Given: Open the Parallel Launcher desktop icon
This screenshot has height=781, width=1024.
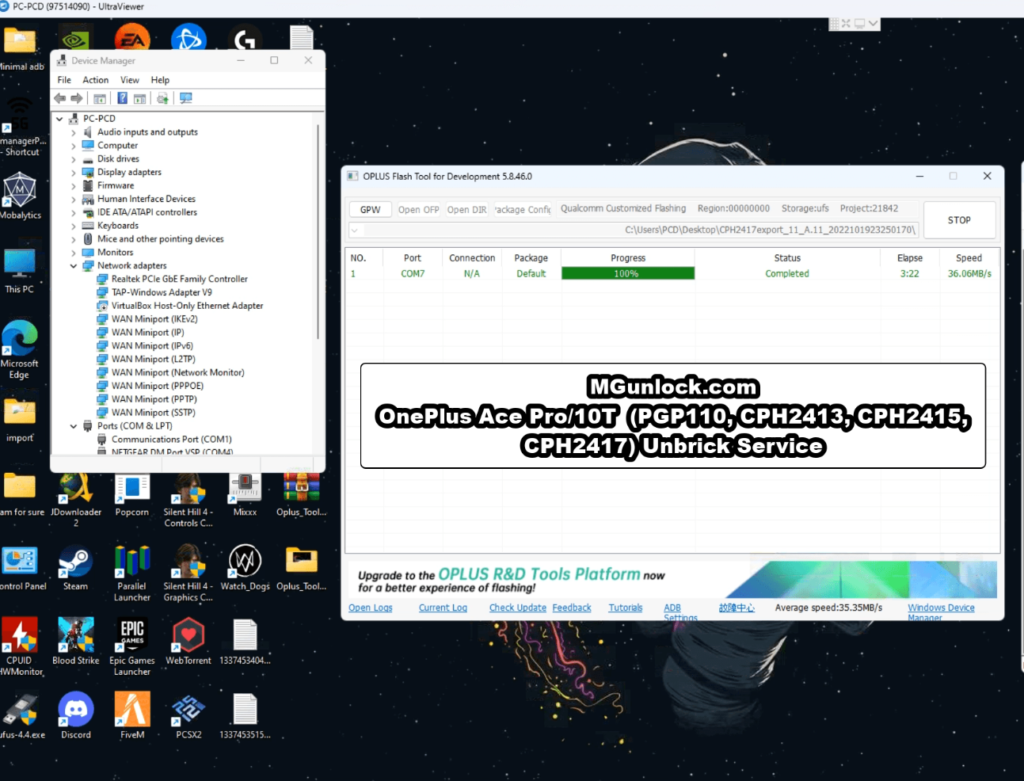Looking at the screenshot, I should click(x=132, y=573).
